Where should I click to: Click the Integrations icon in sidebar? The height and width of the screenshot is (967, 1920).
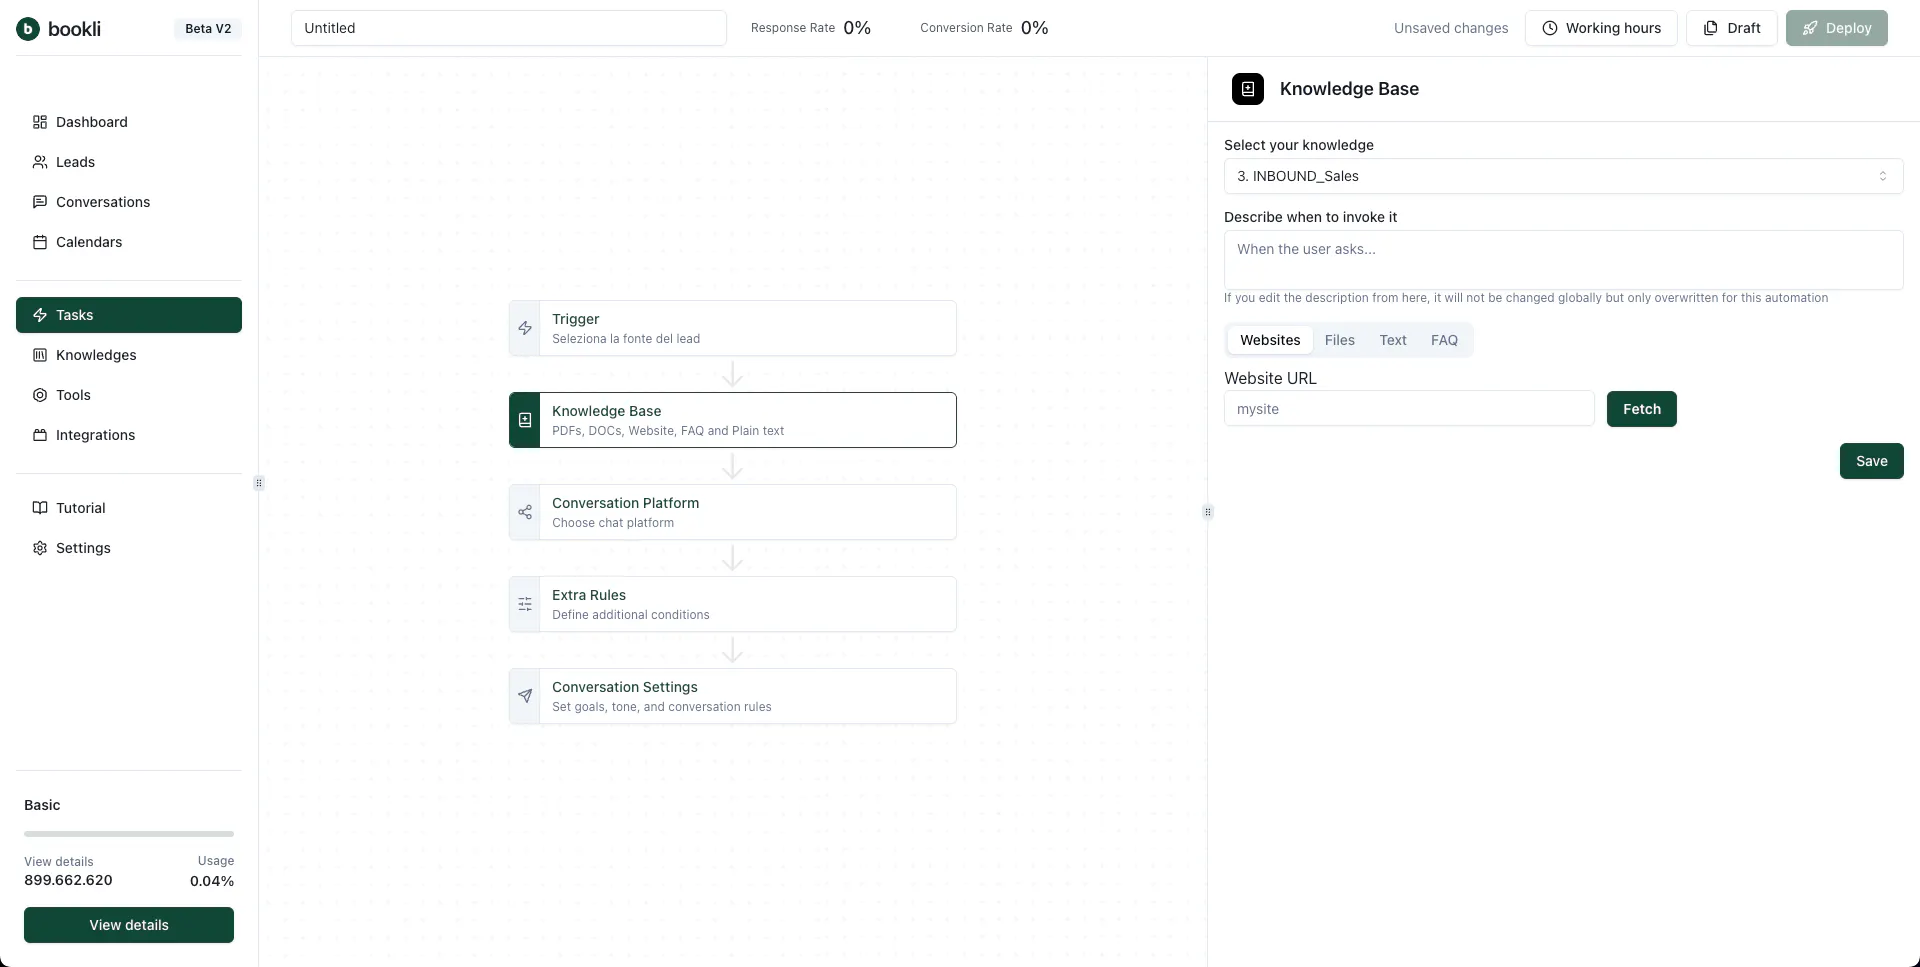pyautogui.click(x=40, y=435)
